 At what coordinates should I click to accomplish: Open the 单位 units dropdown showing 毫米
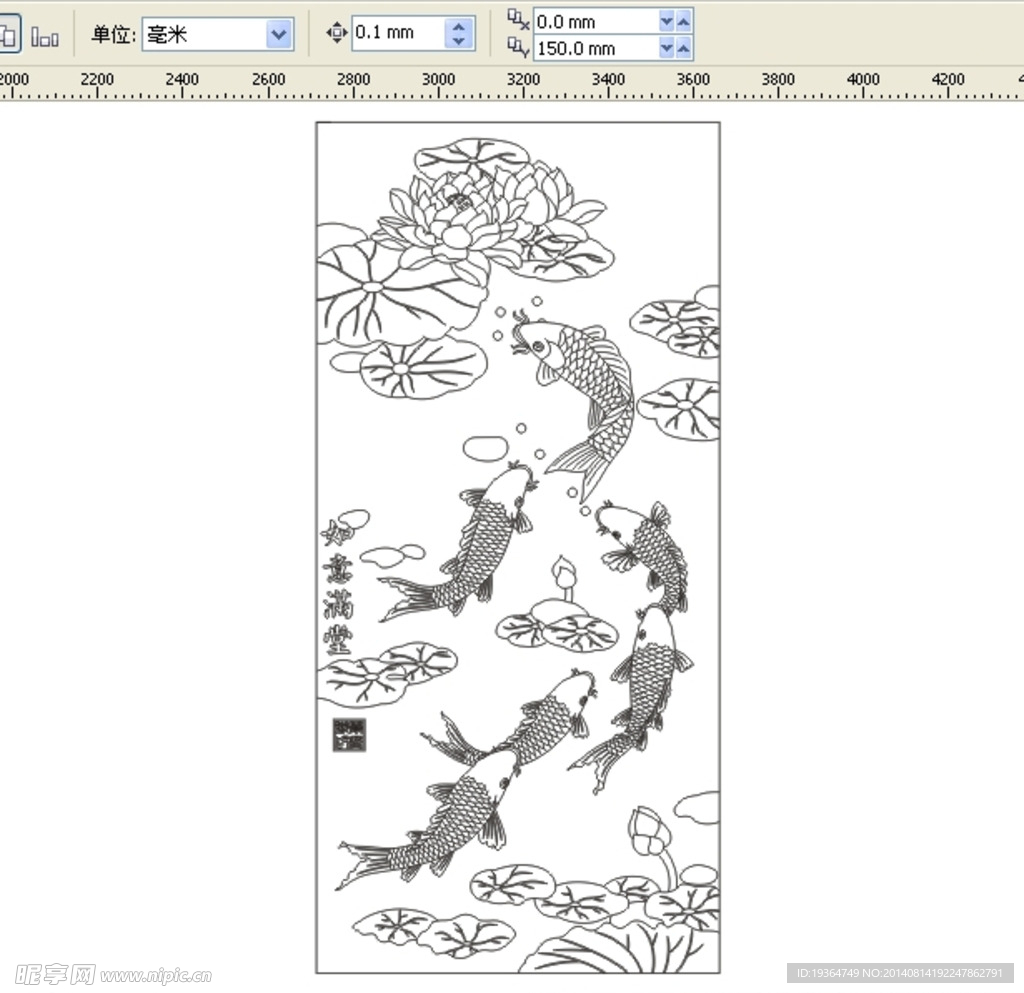click(x=279, y=35)
